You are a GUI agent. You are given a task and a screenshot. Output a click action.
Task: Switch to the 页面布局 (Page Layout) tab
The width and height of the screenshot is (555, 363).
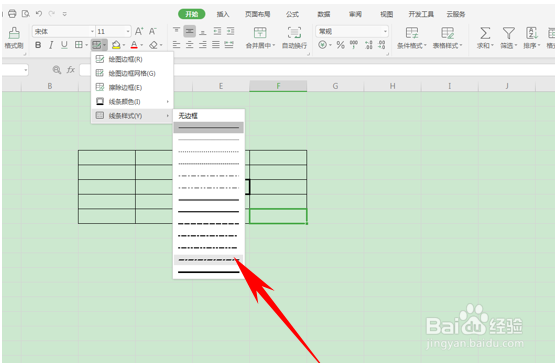(257, 14)
